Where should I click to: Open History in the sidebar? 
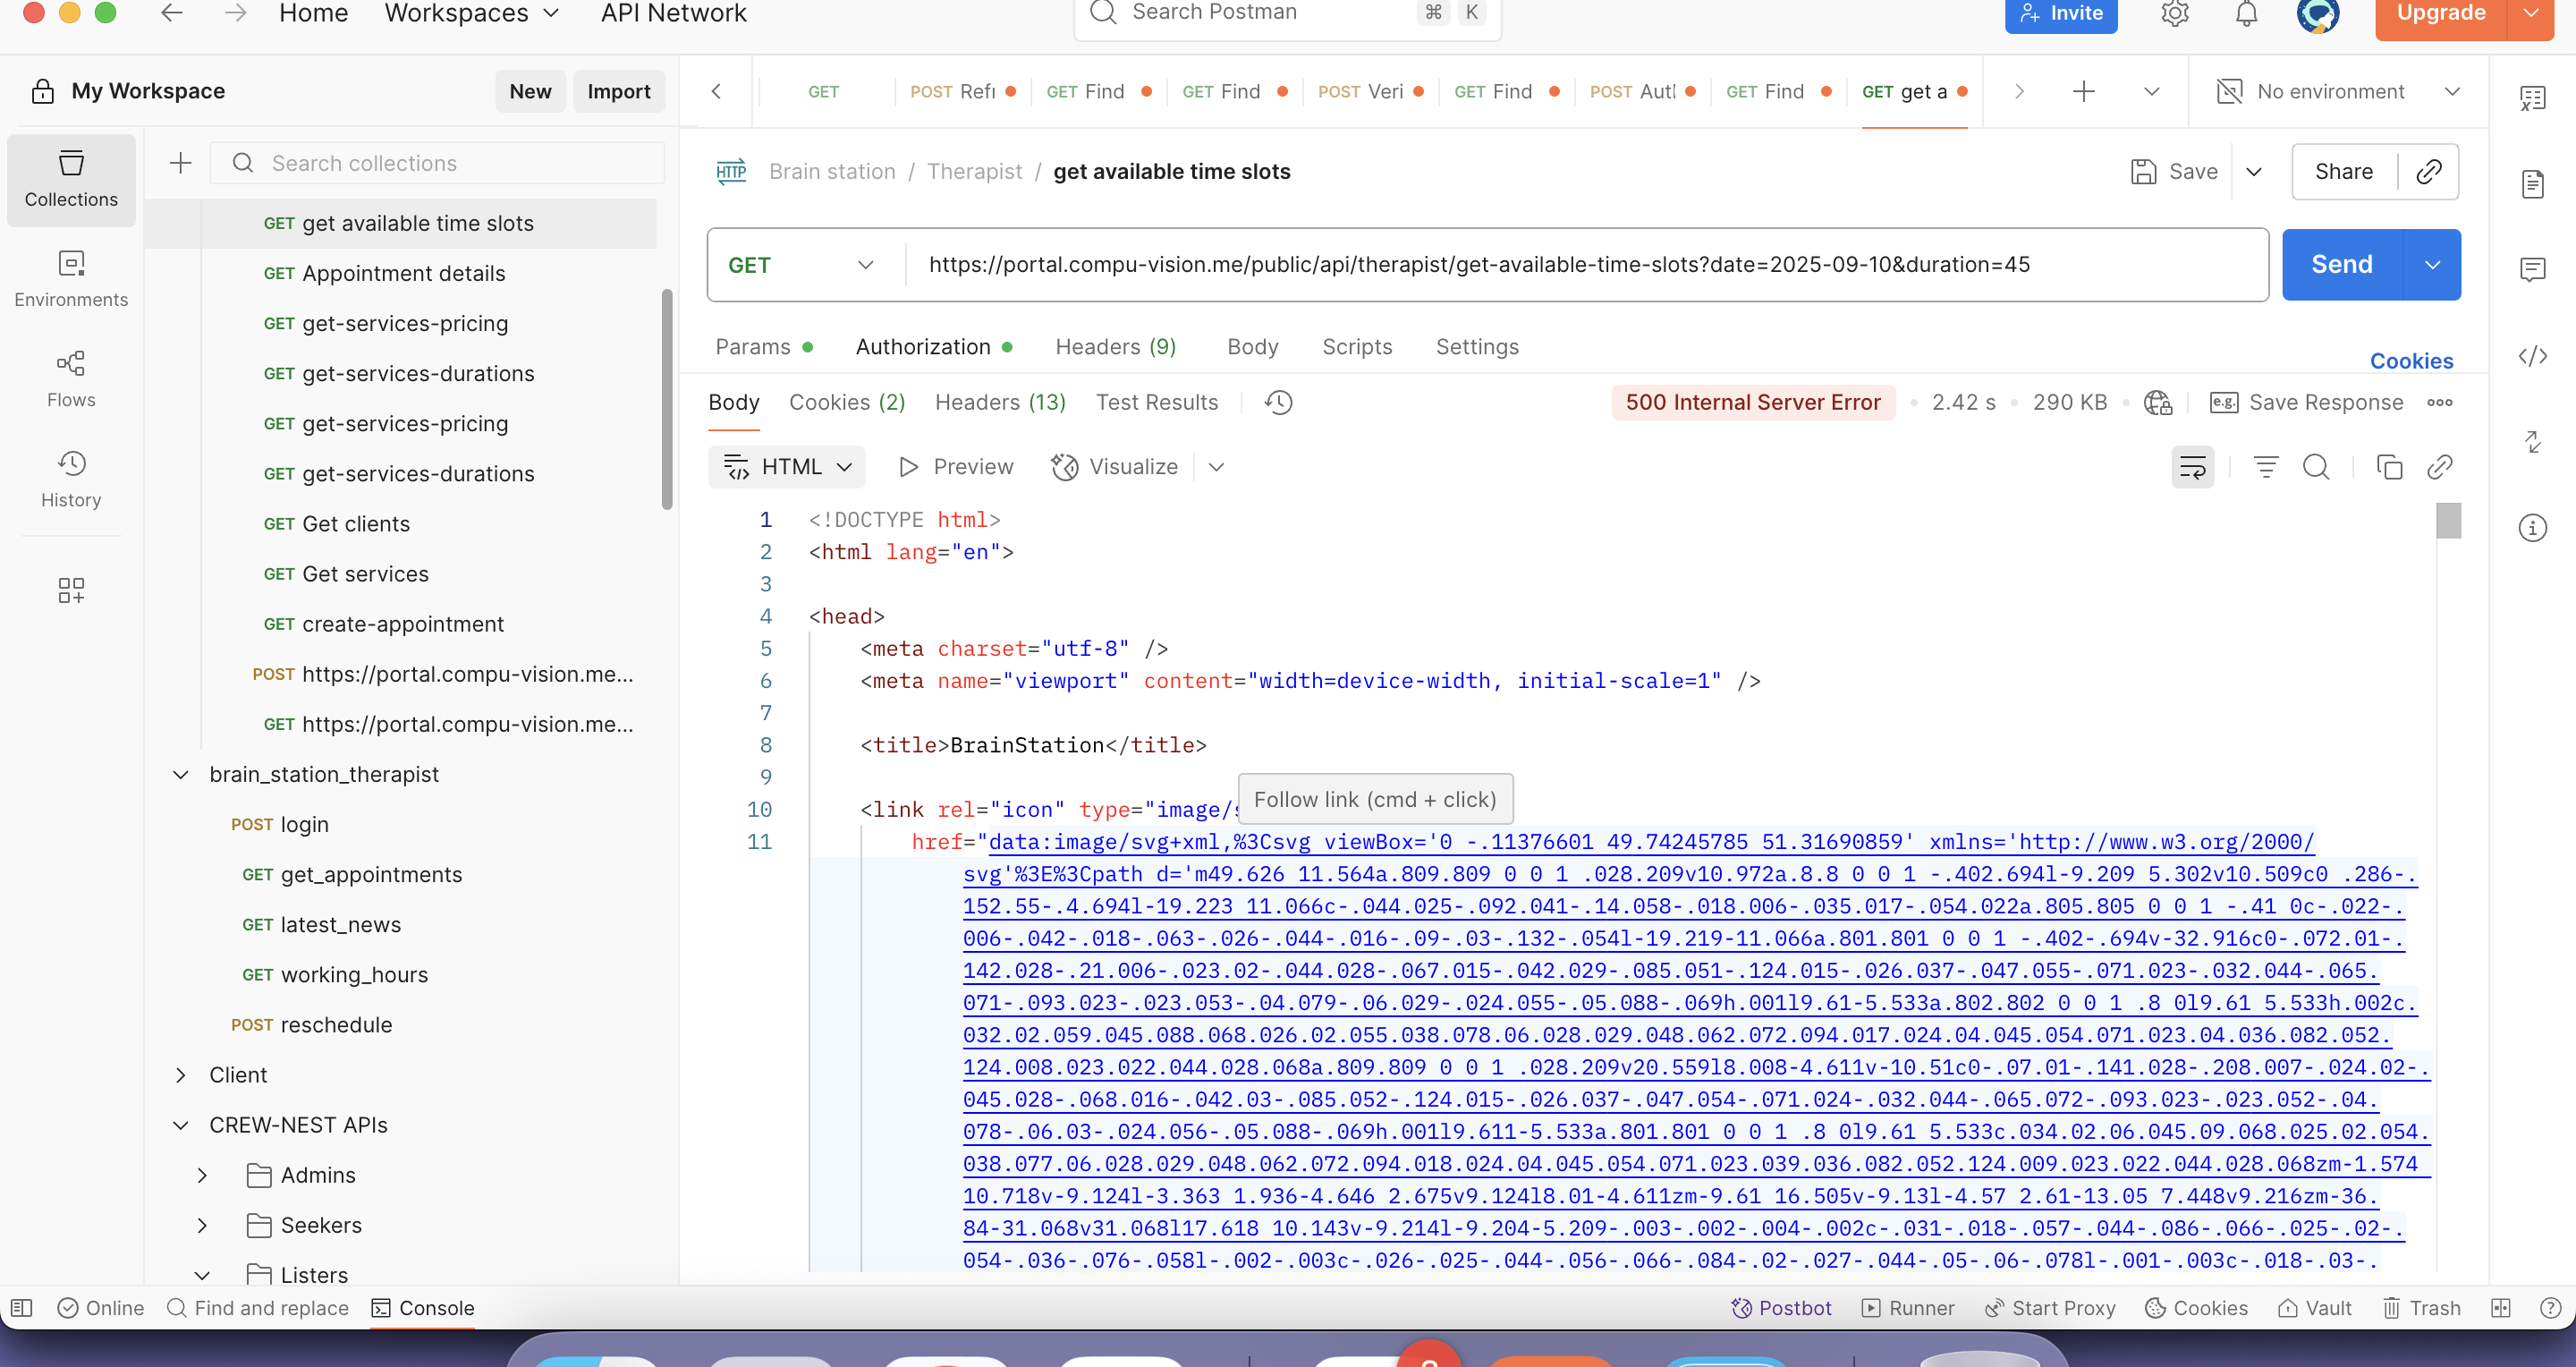click(71, 479)
